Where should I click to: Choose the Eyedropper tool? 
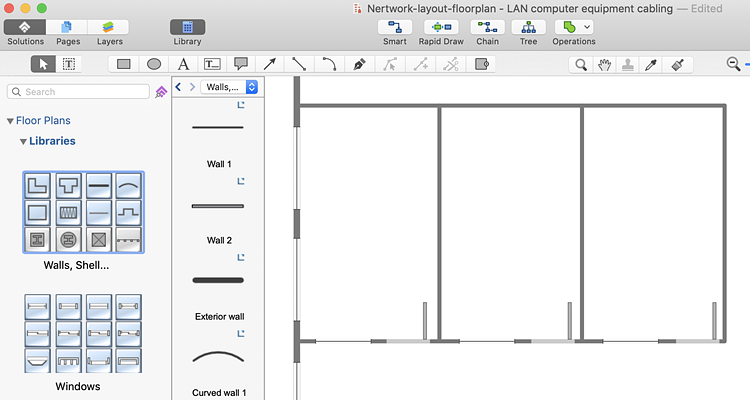652,64
